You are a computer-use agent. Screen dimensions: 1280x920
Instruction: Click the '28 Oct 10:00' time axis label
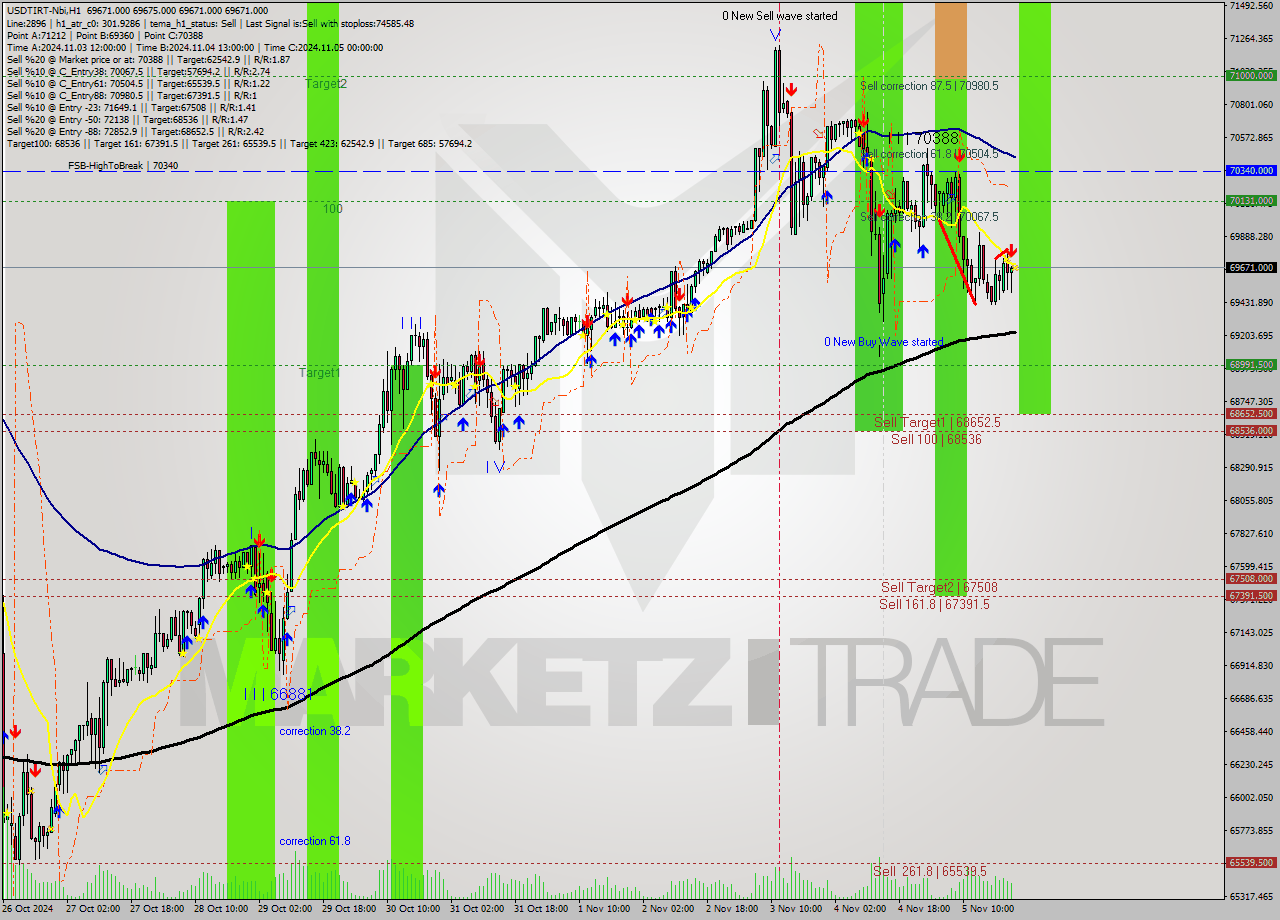(219, 909)
